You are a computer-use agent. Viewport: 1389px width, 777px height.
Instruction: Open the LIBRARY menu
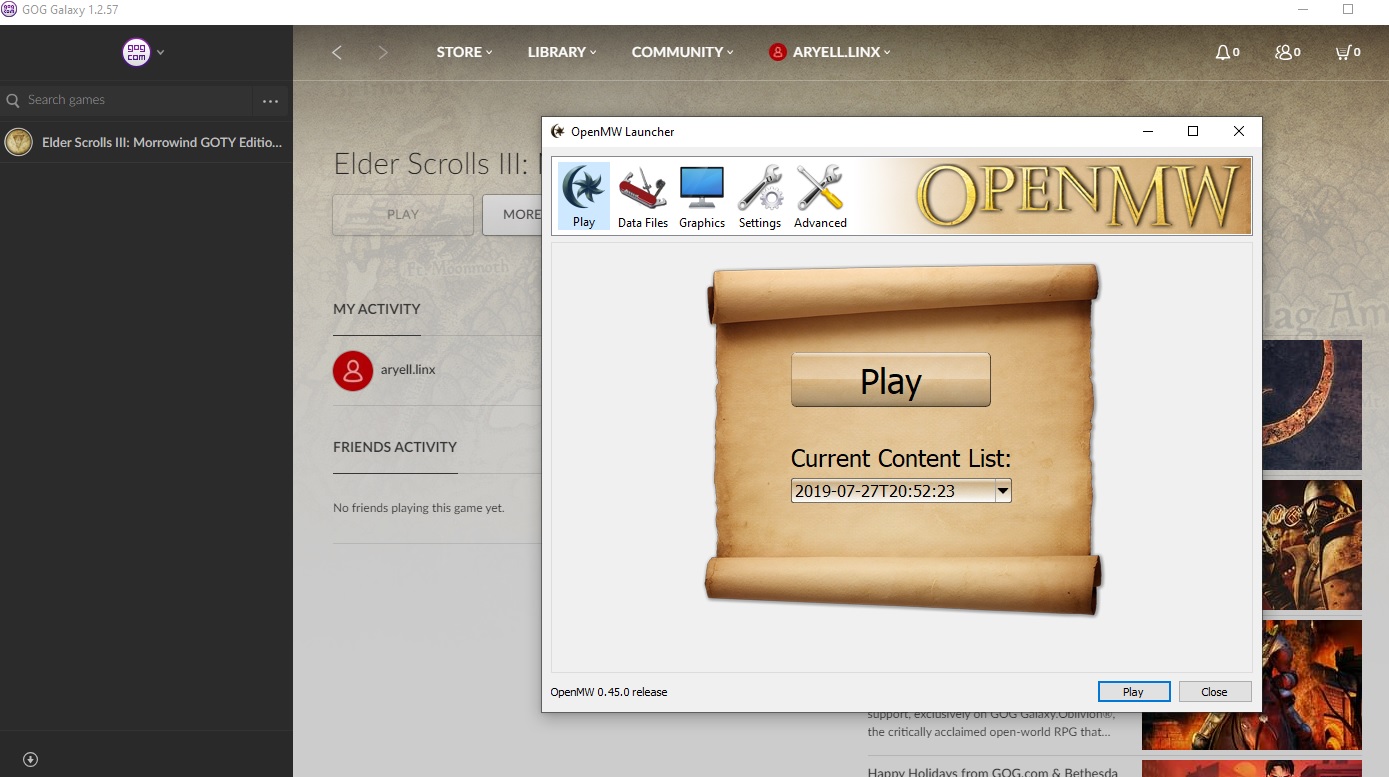pyautogui.click(x=562, y=52)
